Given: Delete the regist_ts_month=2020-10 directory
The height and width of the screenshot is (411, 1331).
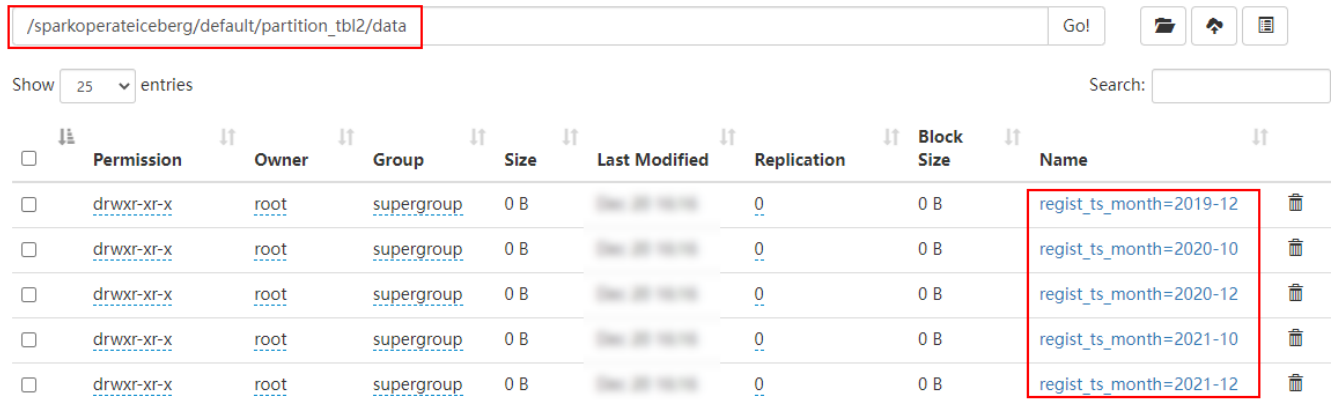Looking at the screenshot, I should click(1295, 249).
